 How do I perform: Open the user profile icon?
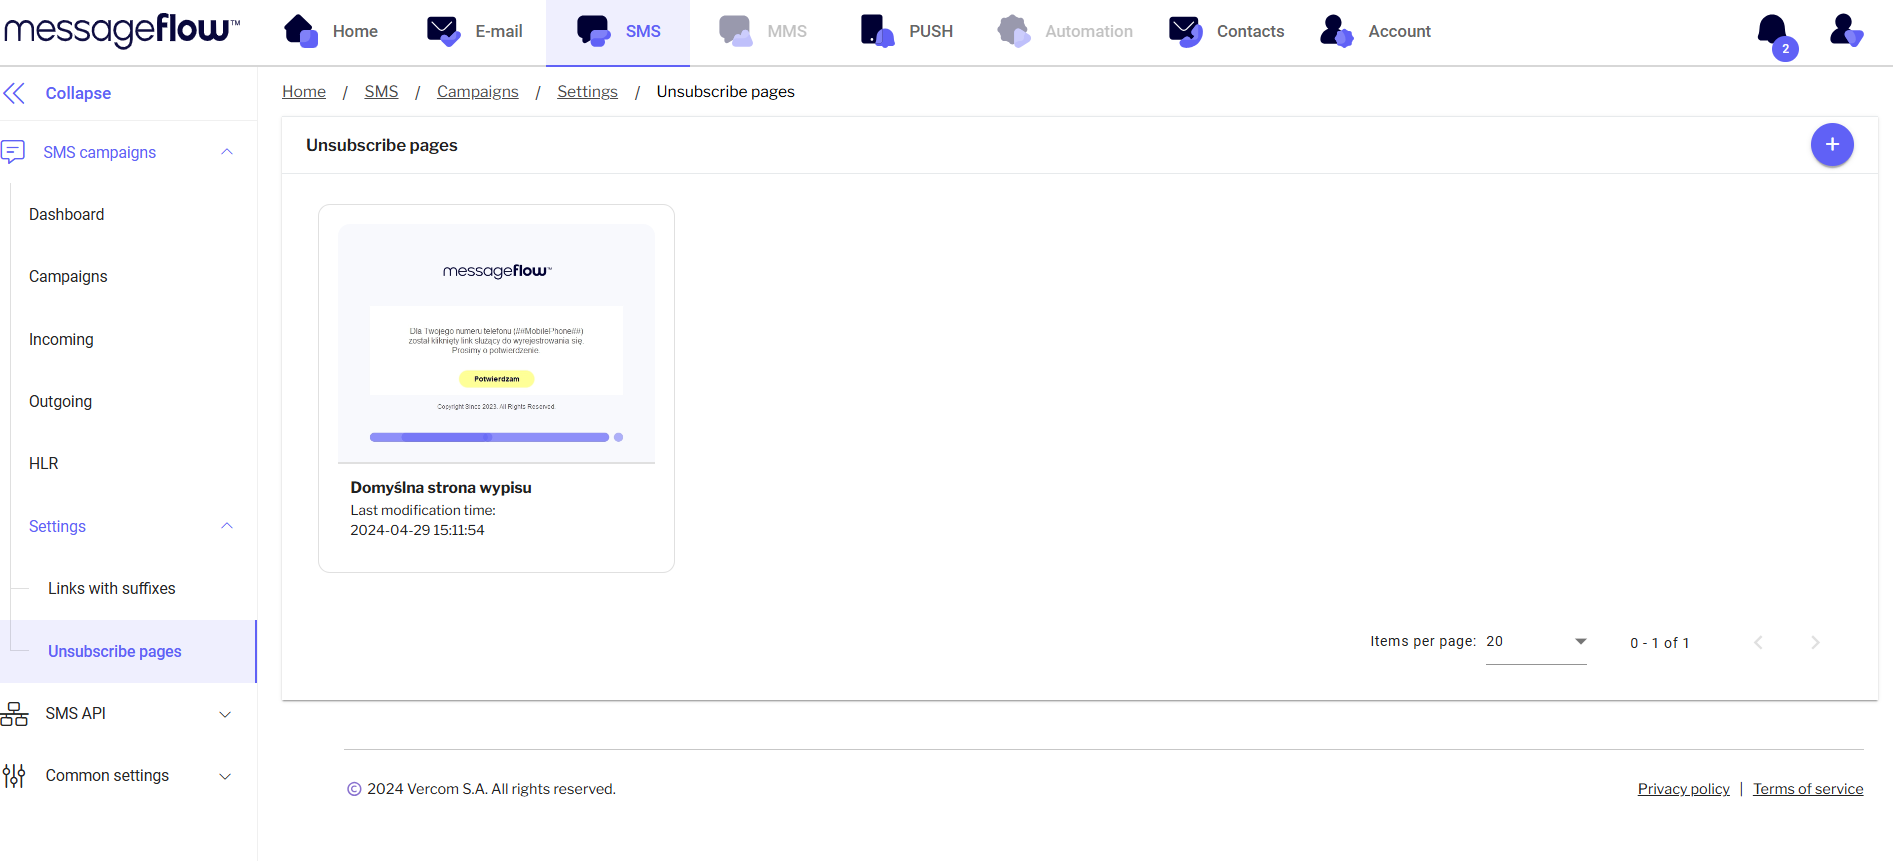tap(1845, 31)
